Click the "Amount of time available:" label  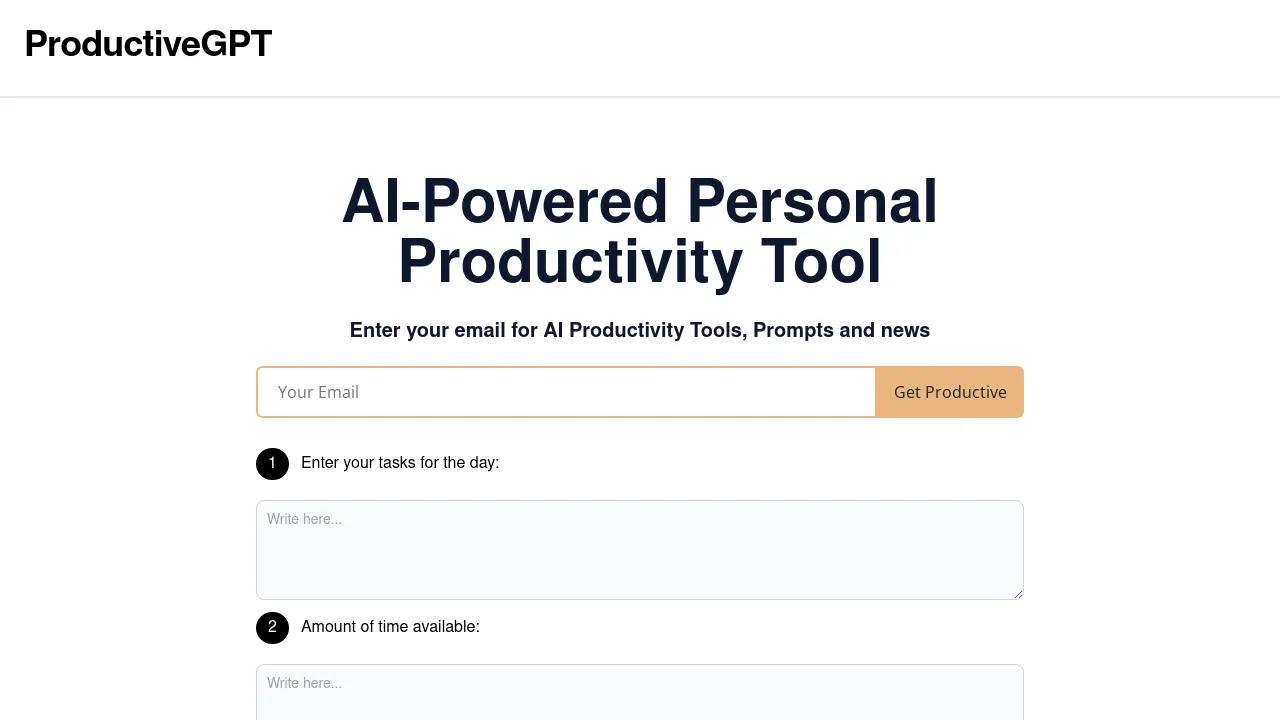point(390,627)
